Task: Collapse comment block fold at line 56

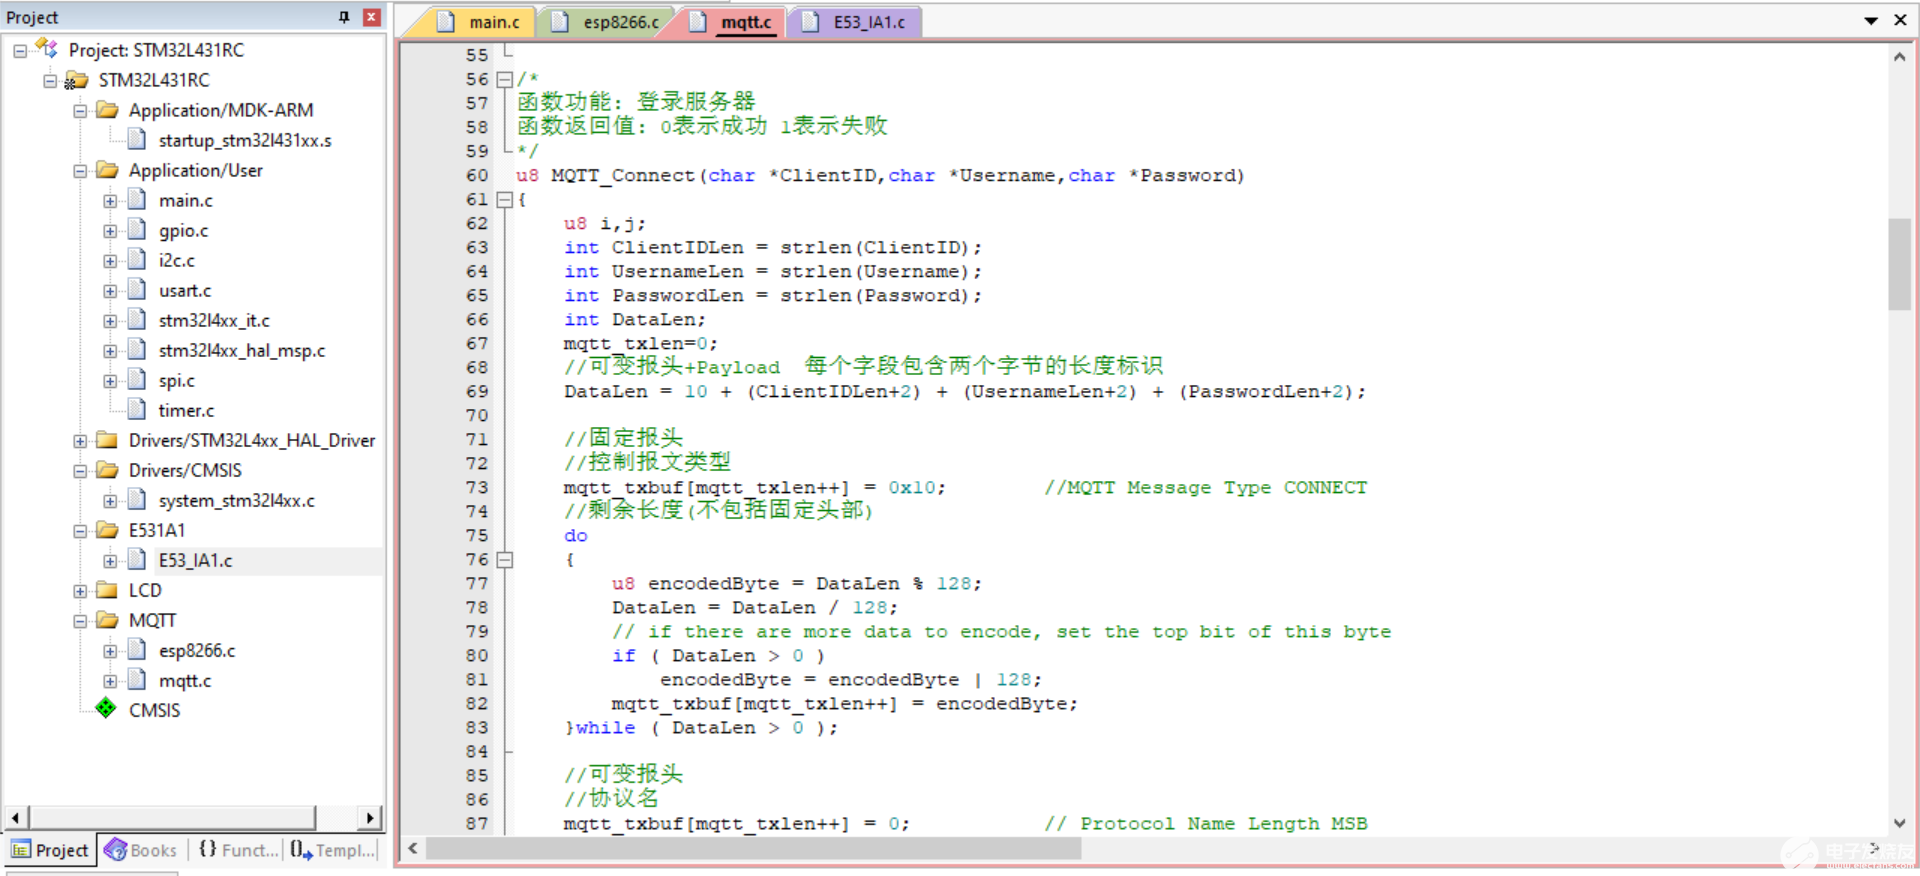Action: (x=505, y=79)
